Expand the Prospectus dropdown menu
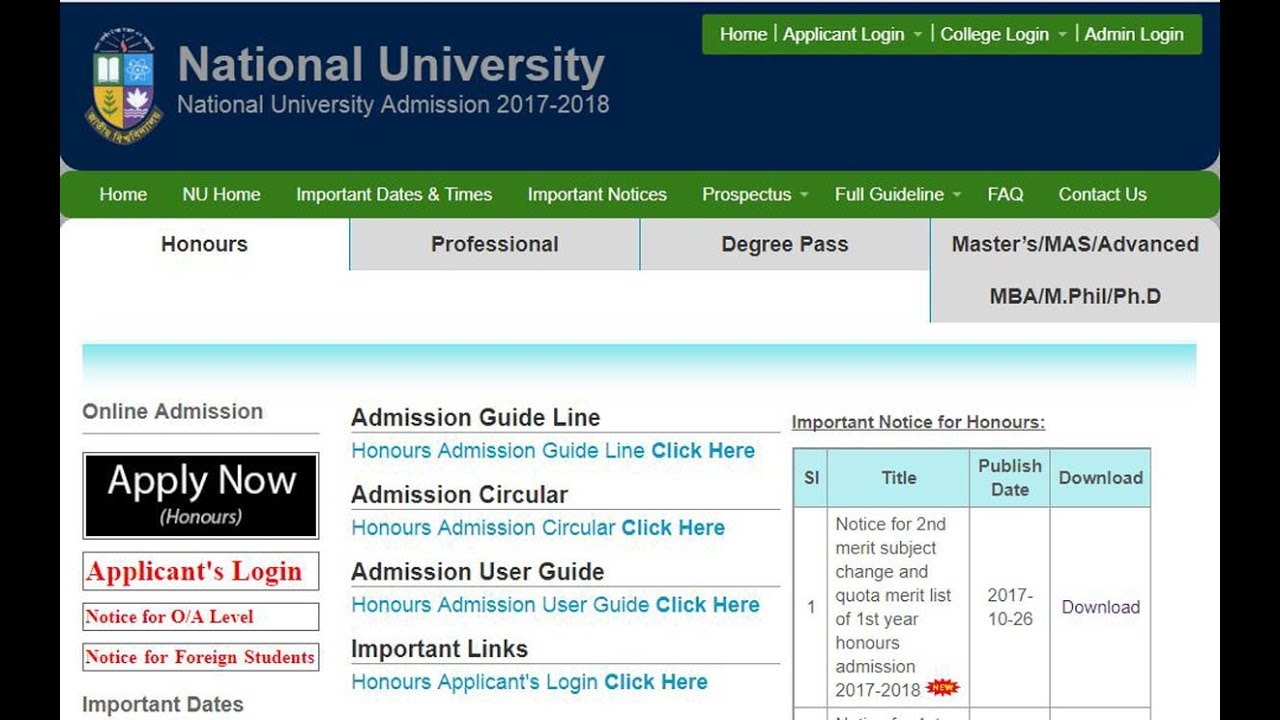This screenshot has height=720, width=1280. (x=755, y=194)
